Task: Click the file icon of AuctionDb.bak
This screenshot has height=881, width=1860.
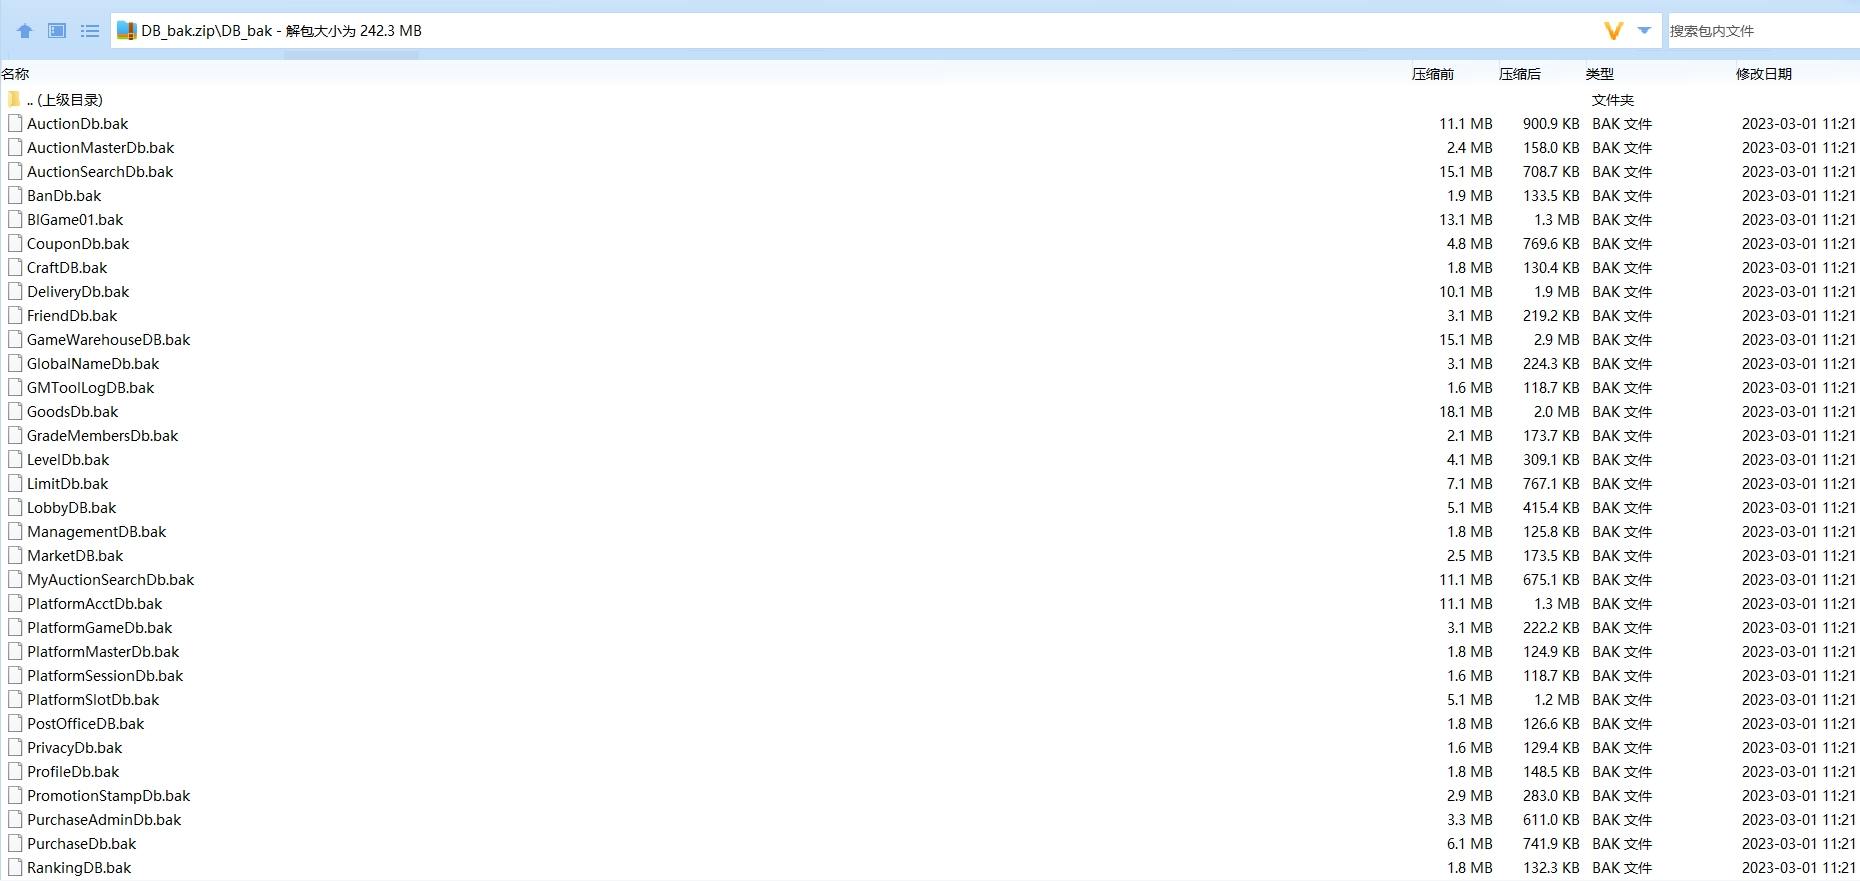Action: pyautogui.click(x=15, y=124)
